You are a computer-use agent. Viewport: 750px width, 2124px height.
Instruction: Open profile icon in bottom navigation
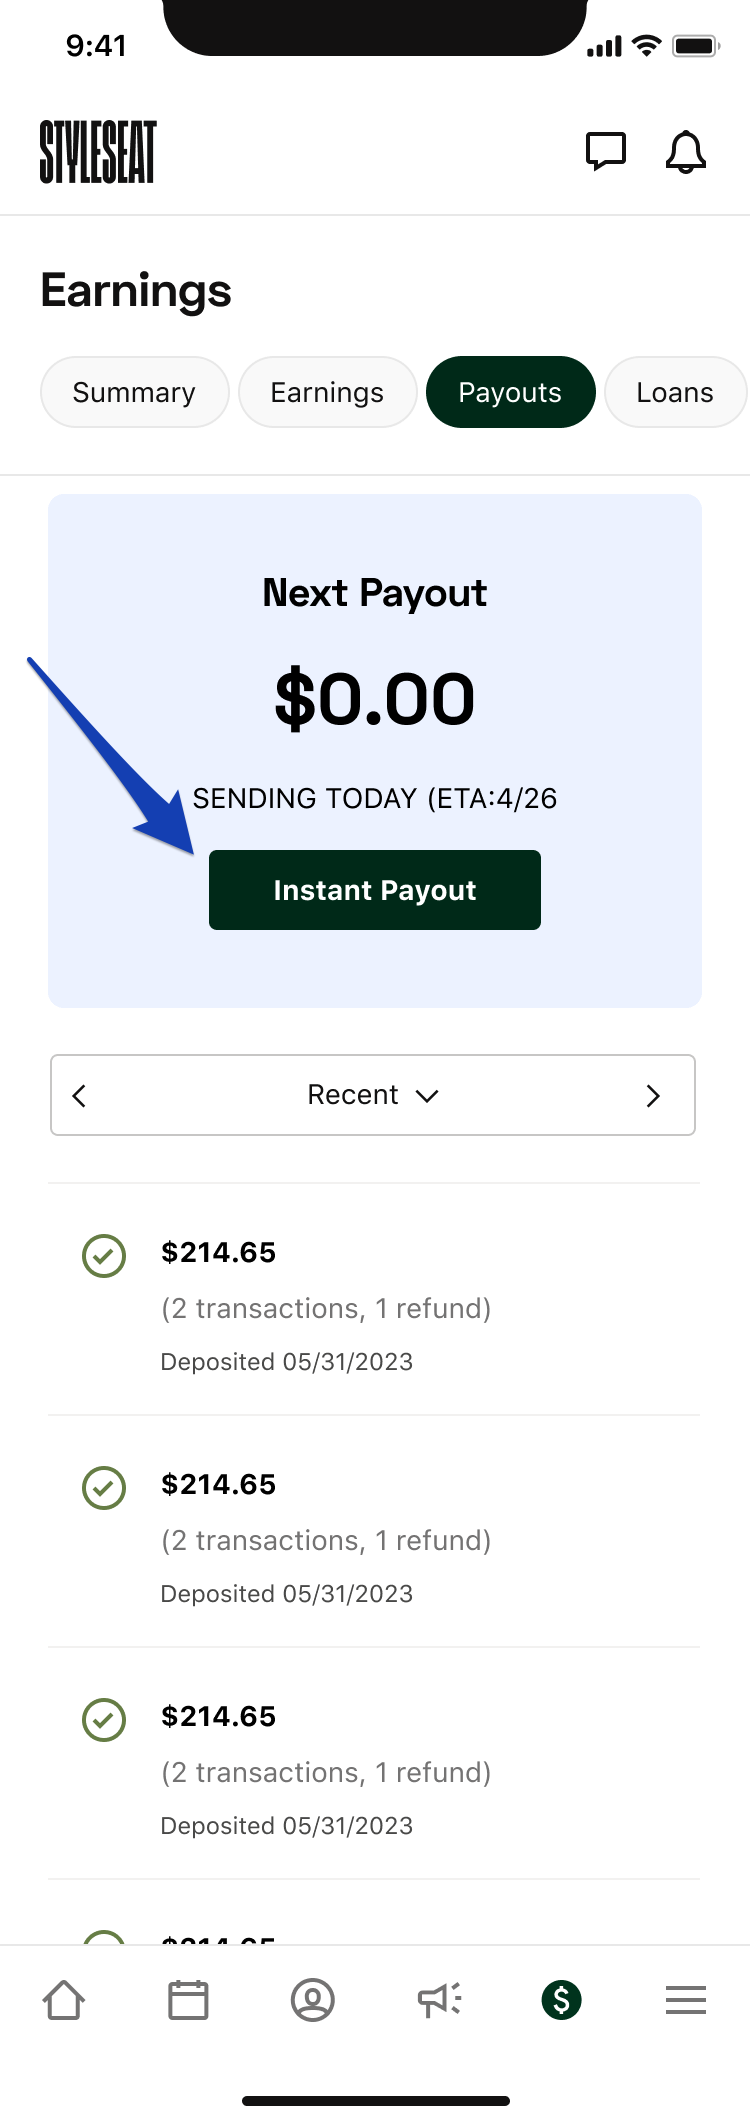point(312,2000)
